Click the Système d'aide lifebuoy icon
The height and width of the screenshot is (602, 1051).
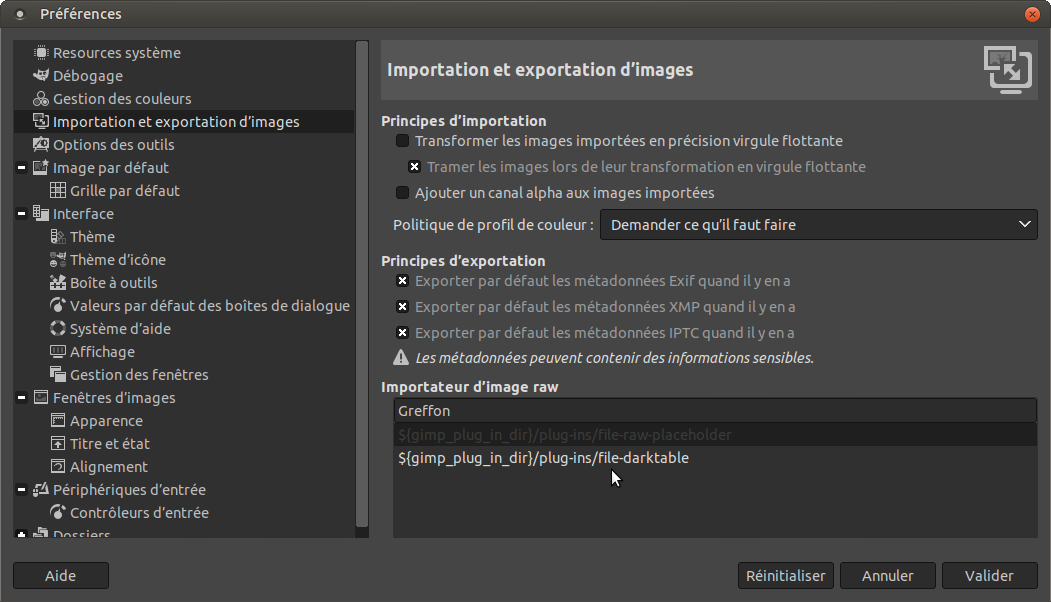[x=58, y=329]
